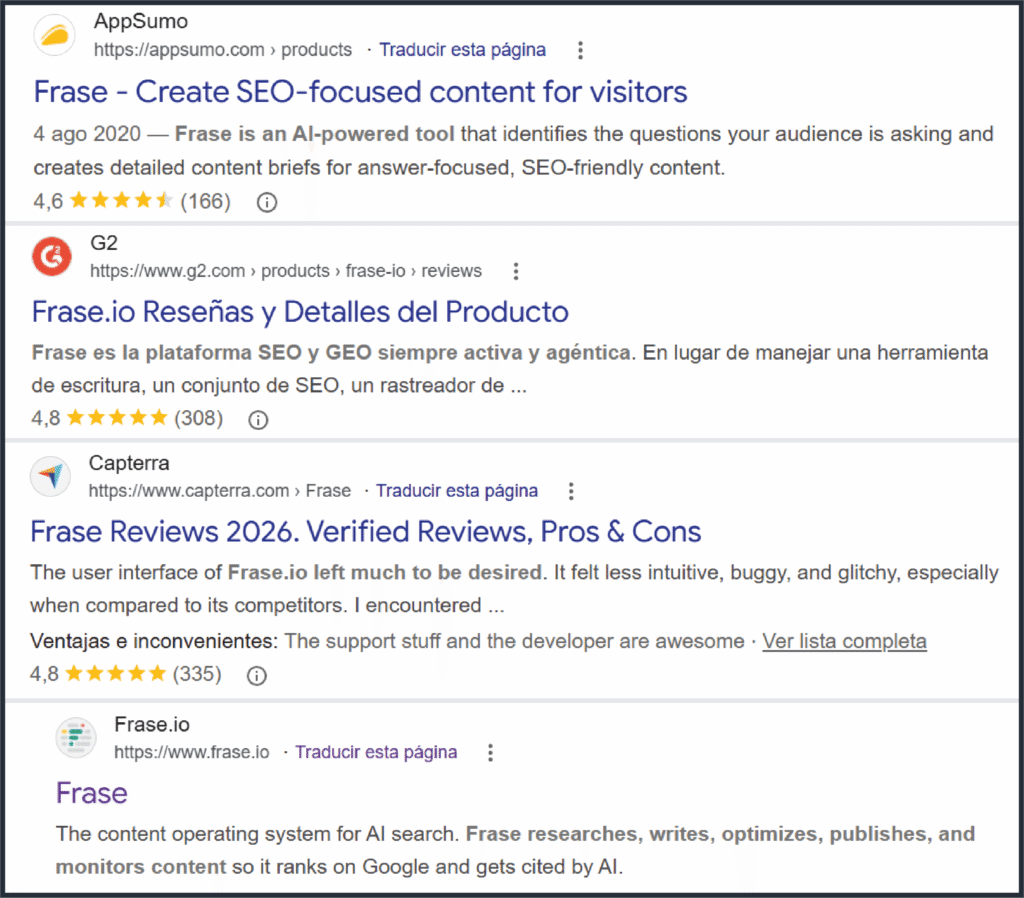This screenshot has height=898, width=1024.
Task: Open 'Frase.io Reseñas y Detalles del Producto'
Action: (300, 312)
